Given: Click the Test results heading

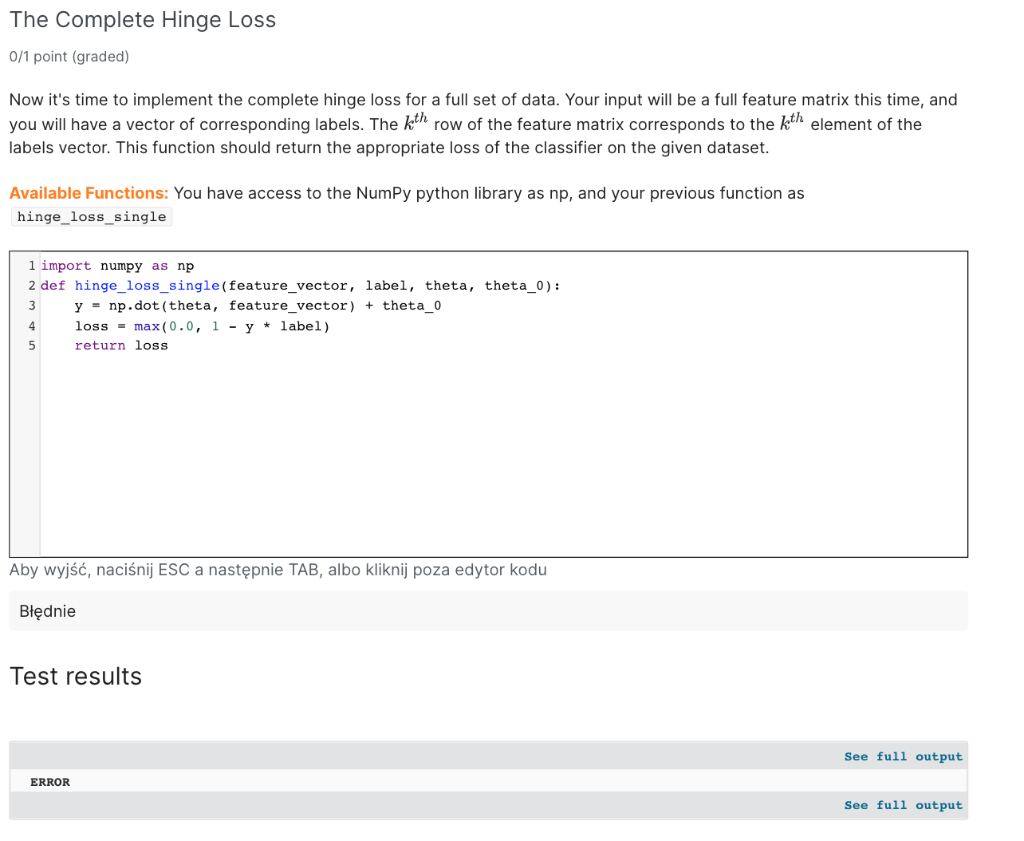Looking at the screenshot, I should click(75, 676).
